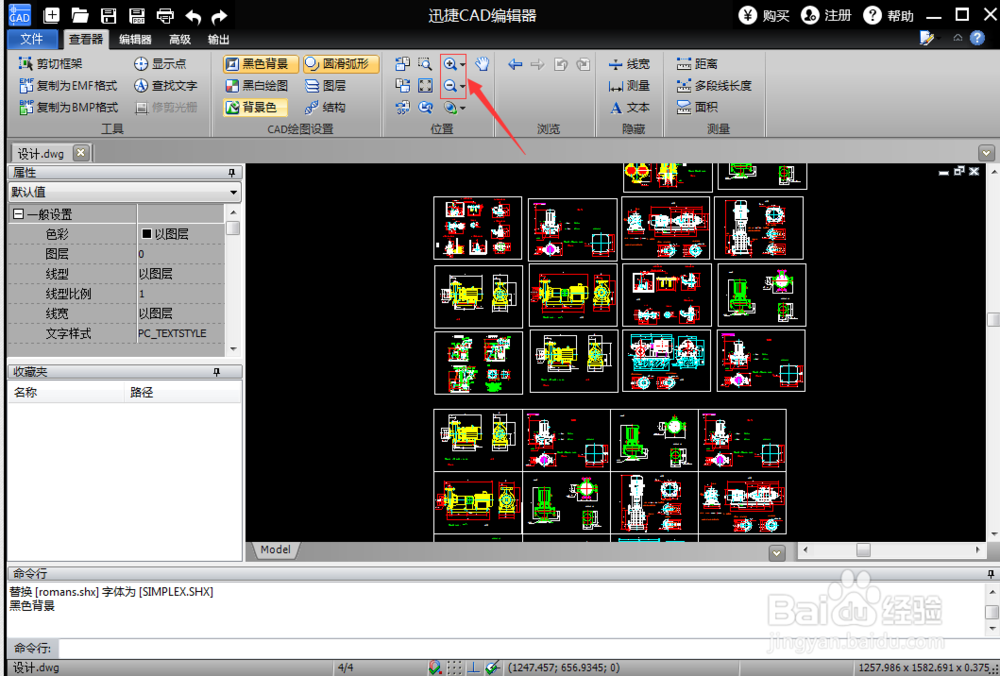Go forward with the grey right arrow

(538, 64)
